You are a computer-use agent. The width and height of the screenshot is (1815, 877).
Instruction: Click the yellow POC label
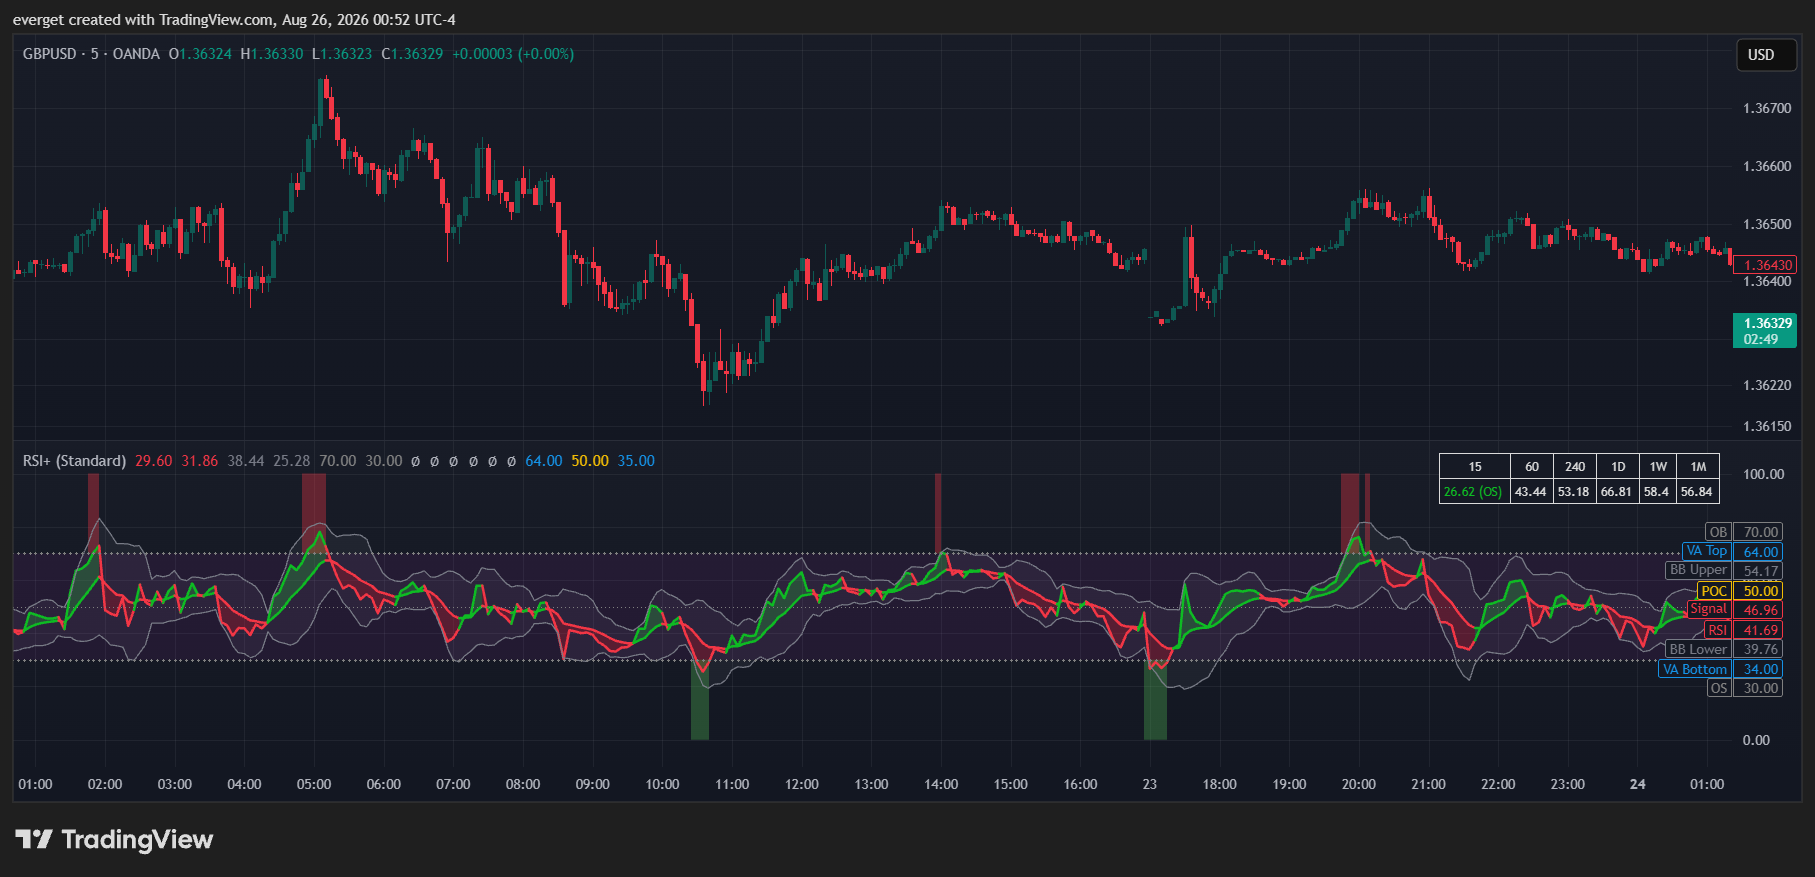[1714, 591]
